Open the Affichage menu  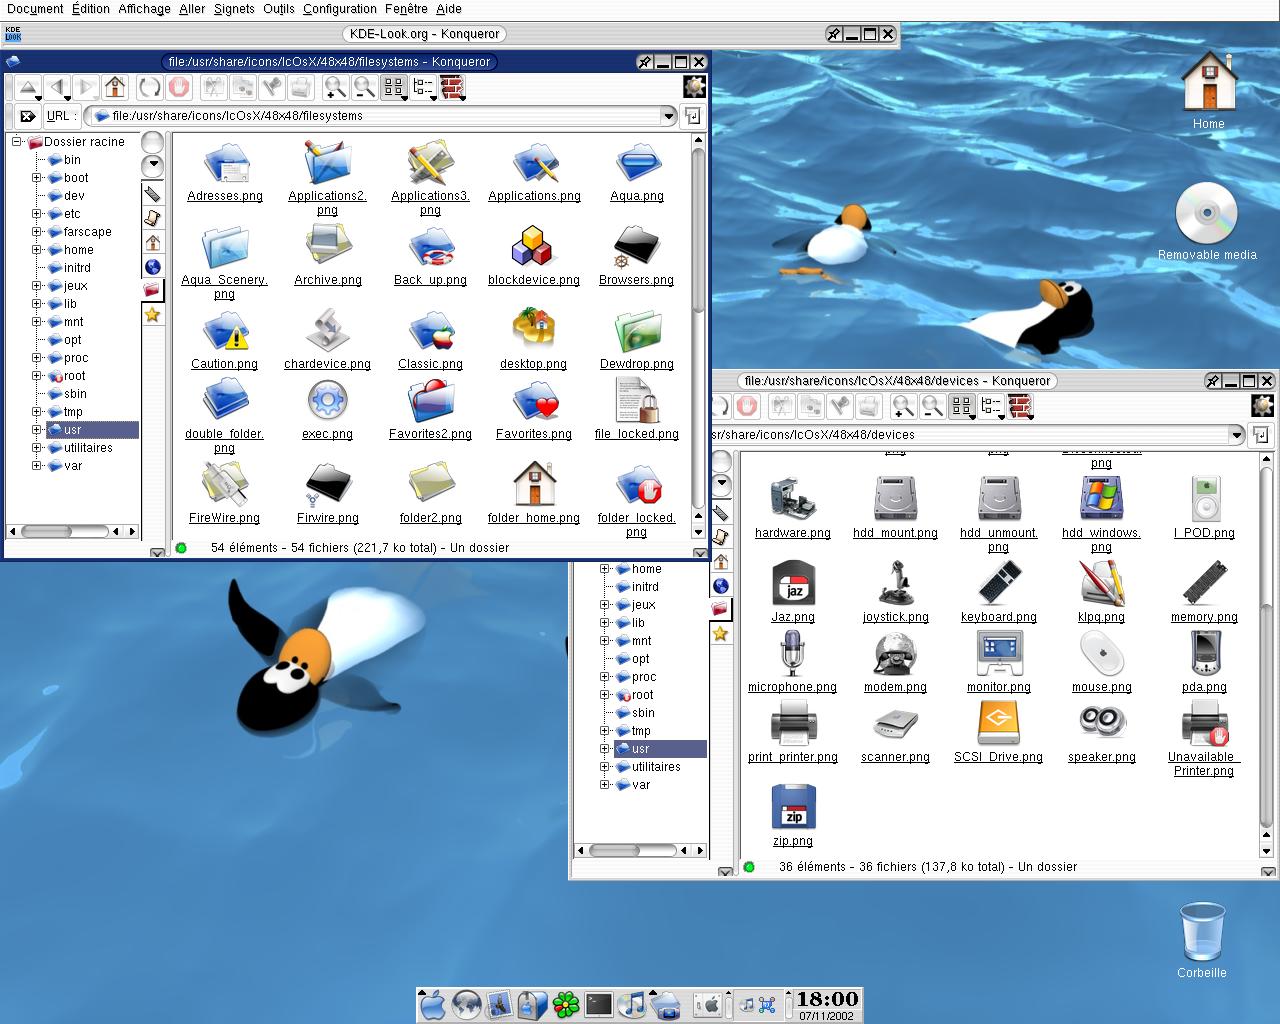coord(144,9)
